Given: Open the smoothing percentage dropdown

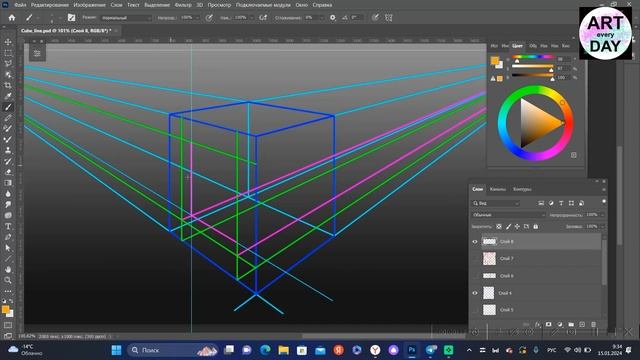Looking at the screenshot, I should [322, 18].
